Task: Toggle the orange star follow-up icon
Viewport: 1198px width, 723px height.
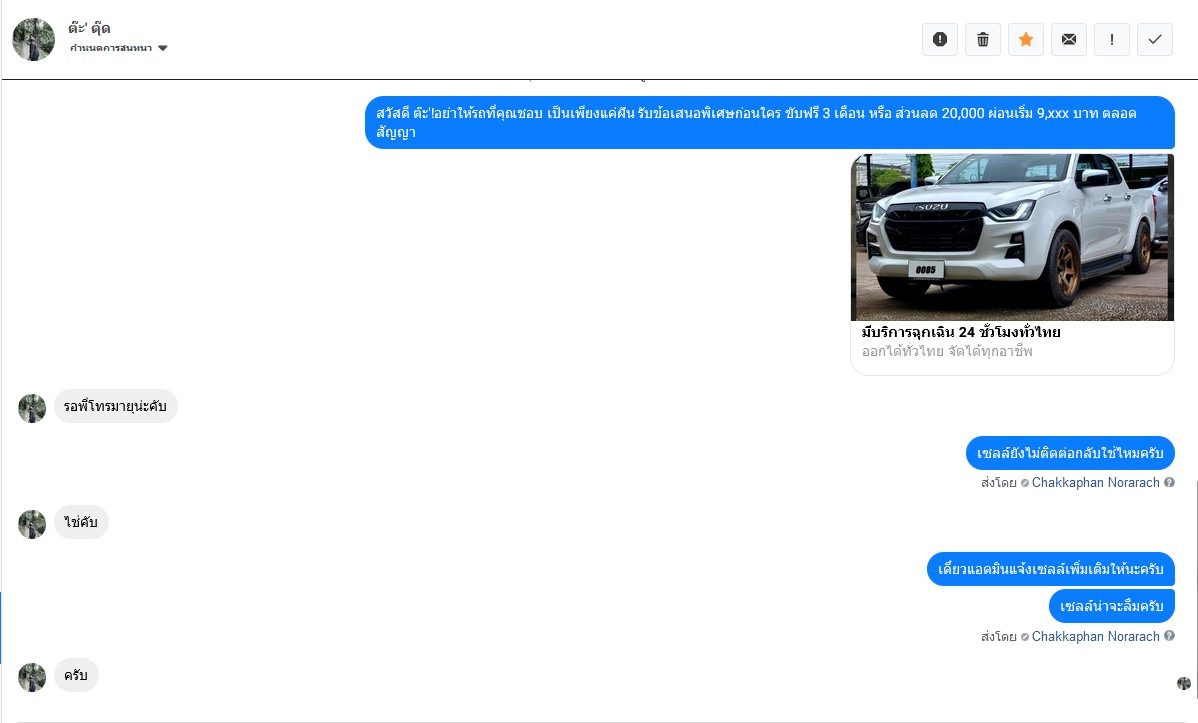Action: (1025, 39)
